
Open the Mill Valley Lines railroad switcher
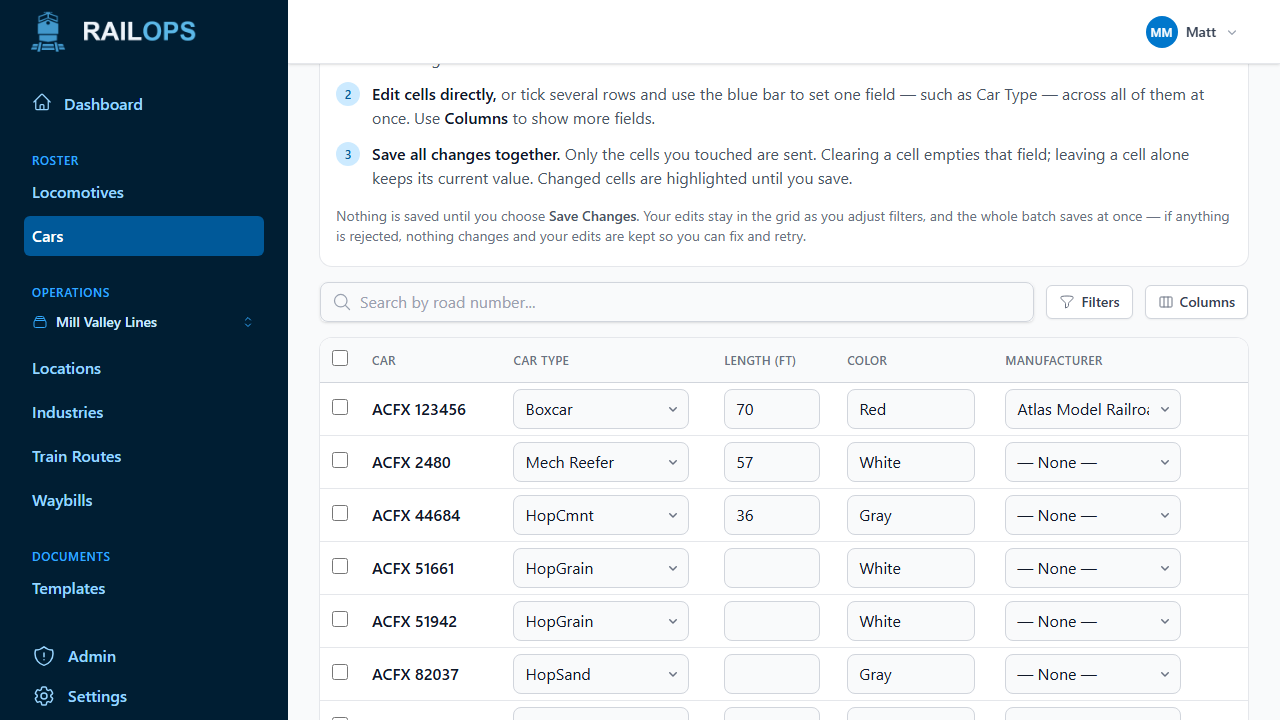point(144,322)
